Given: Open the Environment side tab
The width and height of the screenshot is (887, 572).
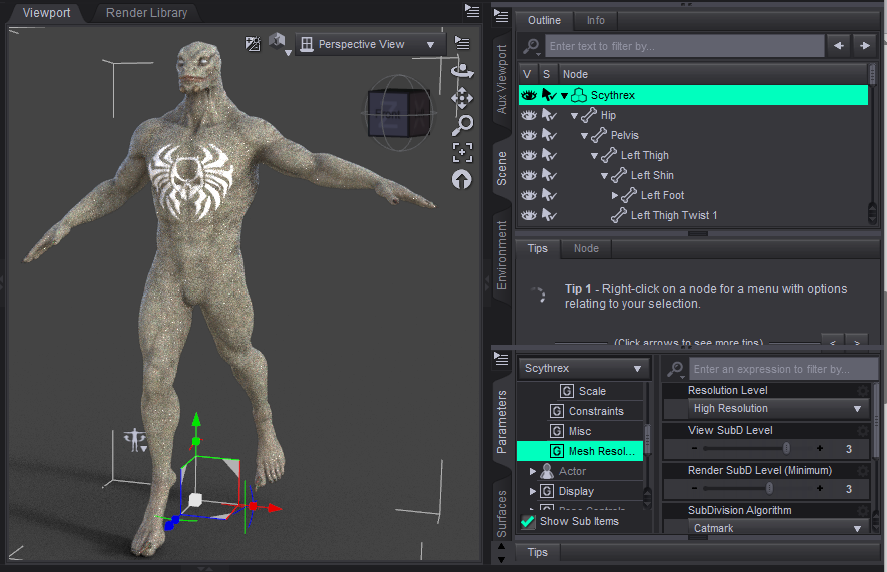Looking at the screenshot, I should [x=501, y=255].
